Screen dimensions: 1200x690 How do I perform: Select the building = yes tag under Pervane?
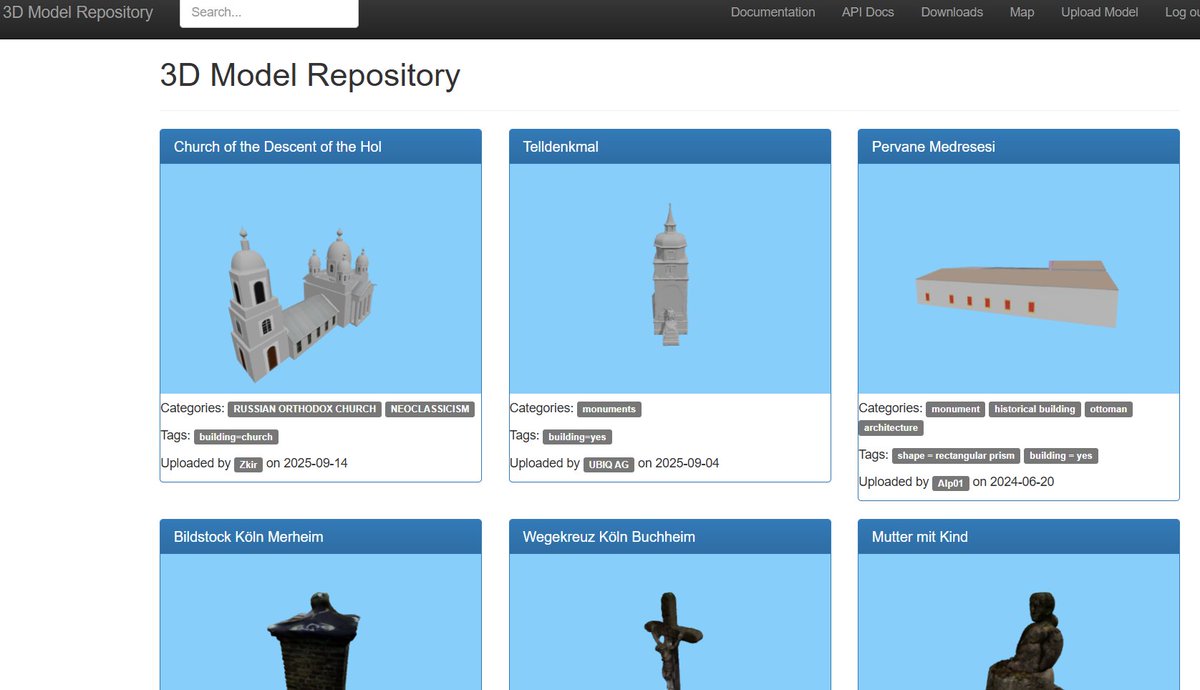pyautogui.click(x=1061, y=456)
